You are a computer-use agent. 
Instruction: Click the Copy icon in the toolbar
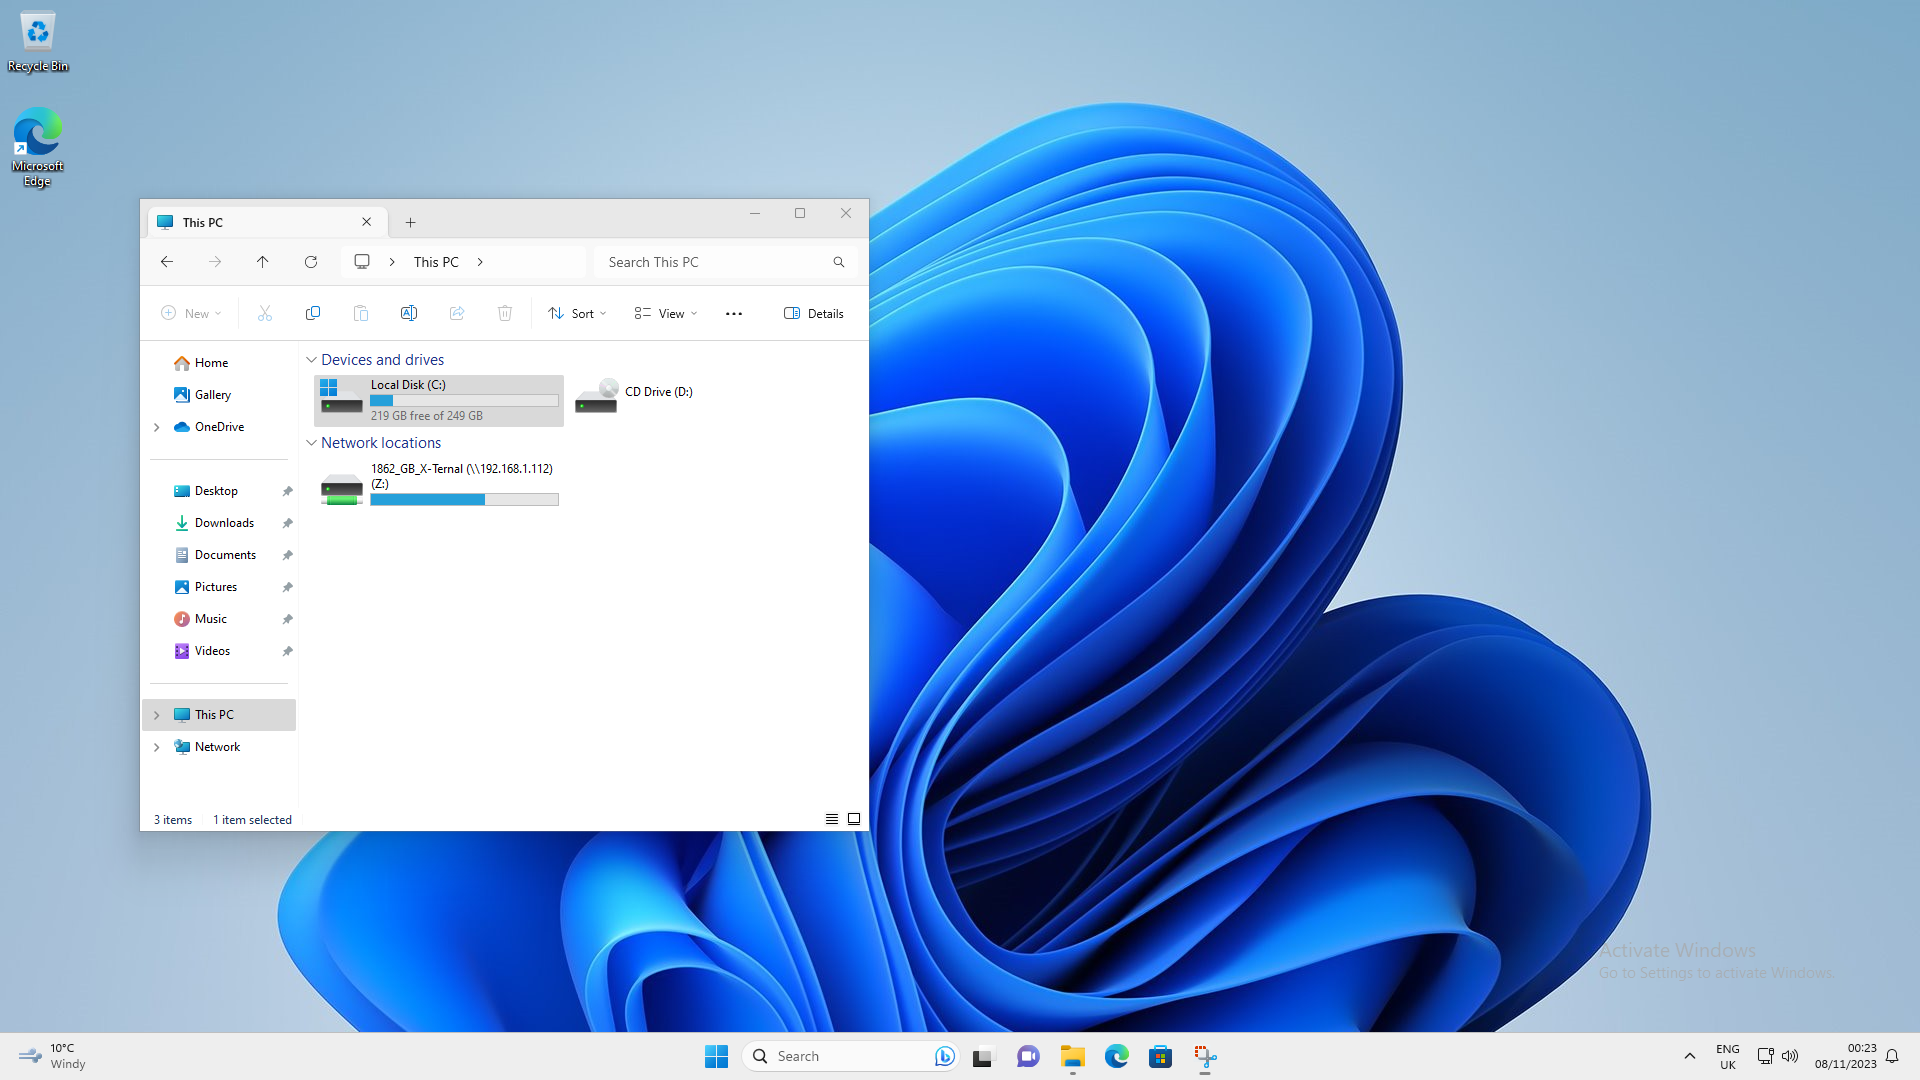(313, 313)
